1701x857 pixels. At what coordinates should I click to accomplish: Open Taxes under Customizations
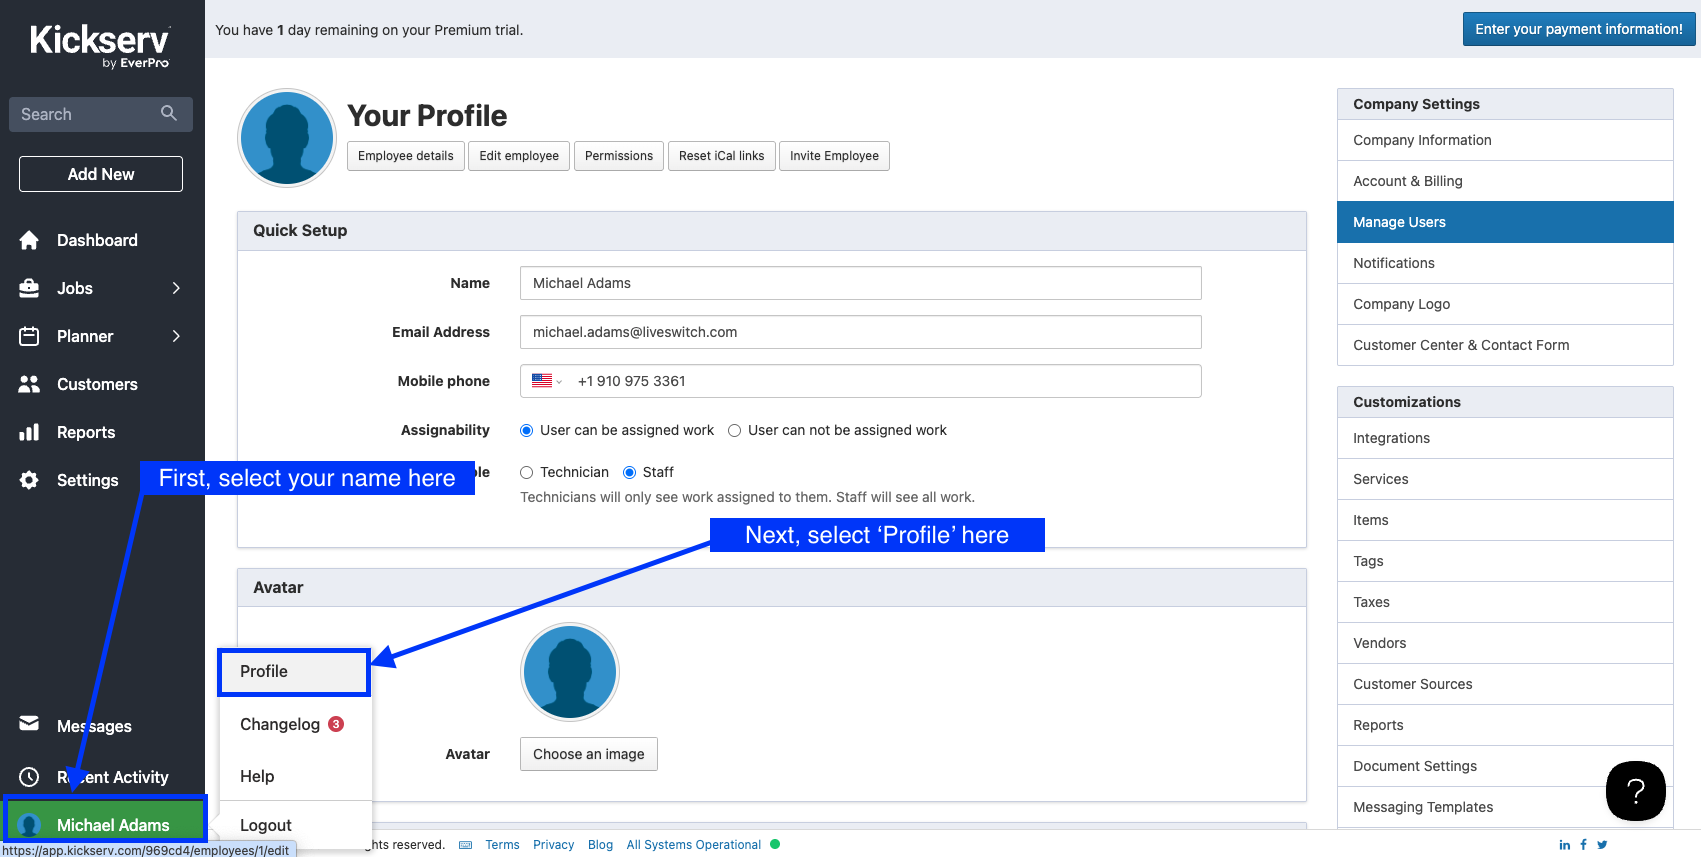(1505, 602)
